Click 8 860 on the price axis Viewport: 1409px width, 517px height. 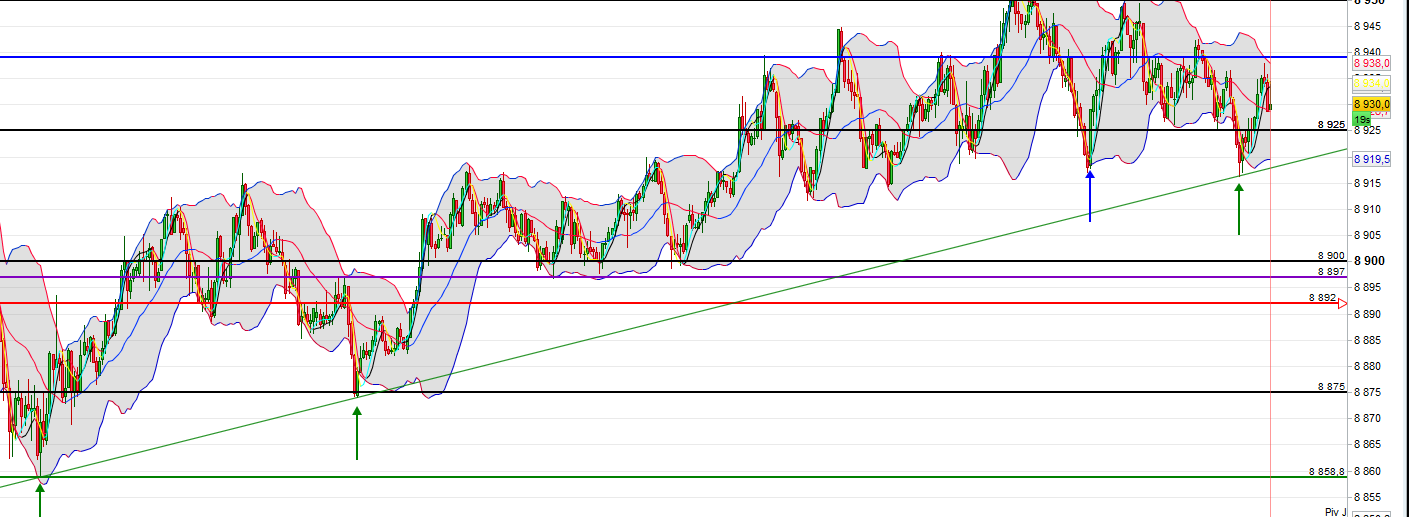(1369, 471)
